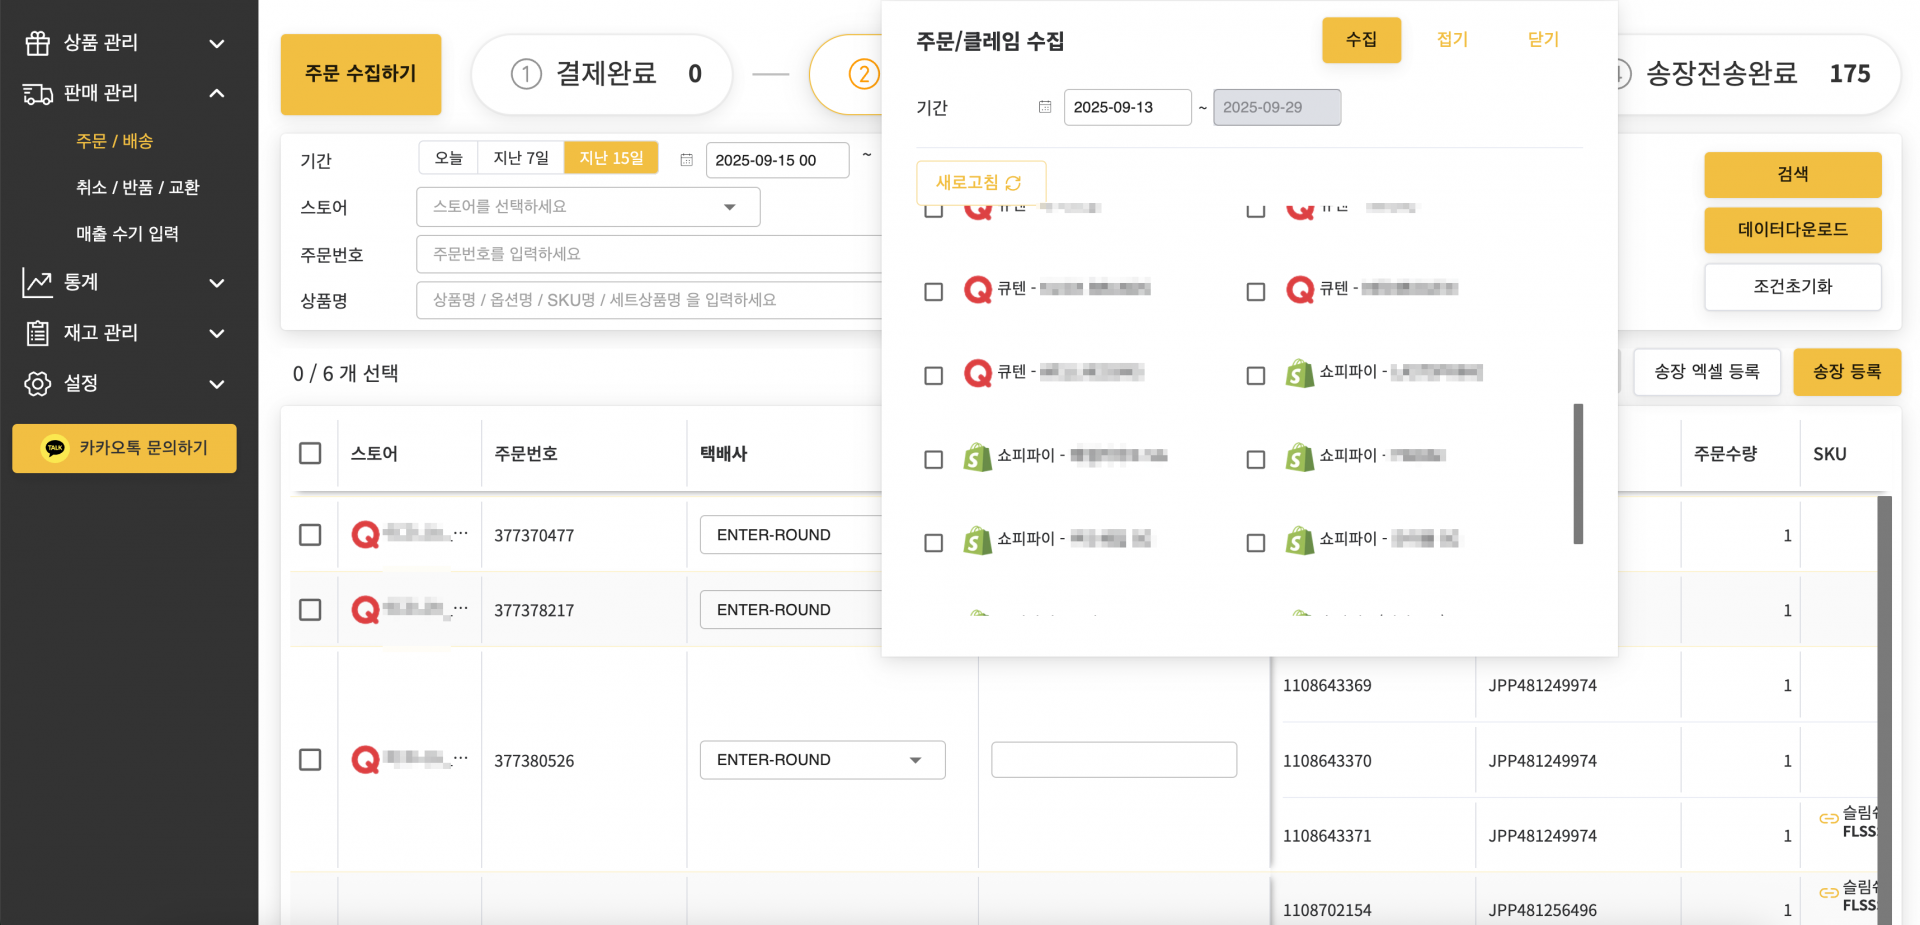Click the 재고 관리 inventory icon in sidebar
Image resolution: width=1920 pixels, height=925 pixels.
click(36, 333)
